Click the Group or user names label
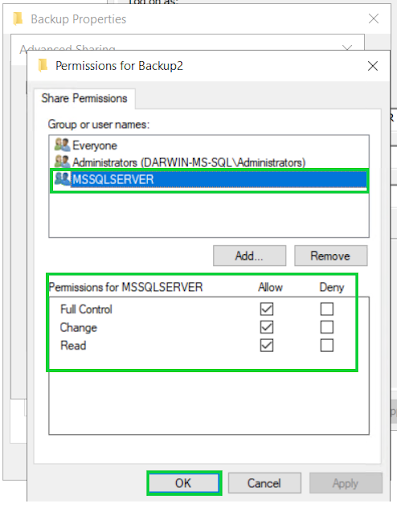The width and height of the screenshot is (397, 512). 99,125
